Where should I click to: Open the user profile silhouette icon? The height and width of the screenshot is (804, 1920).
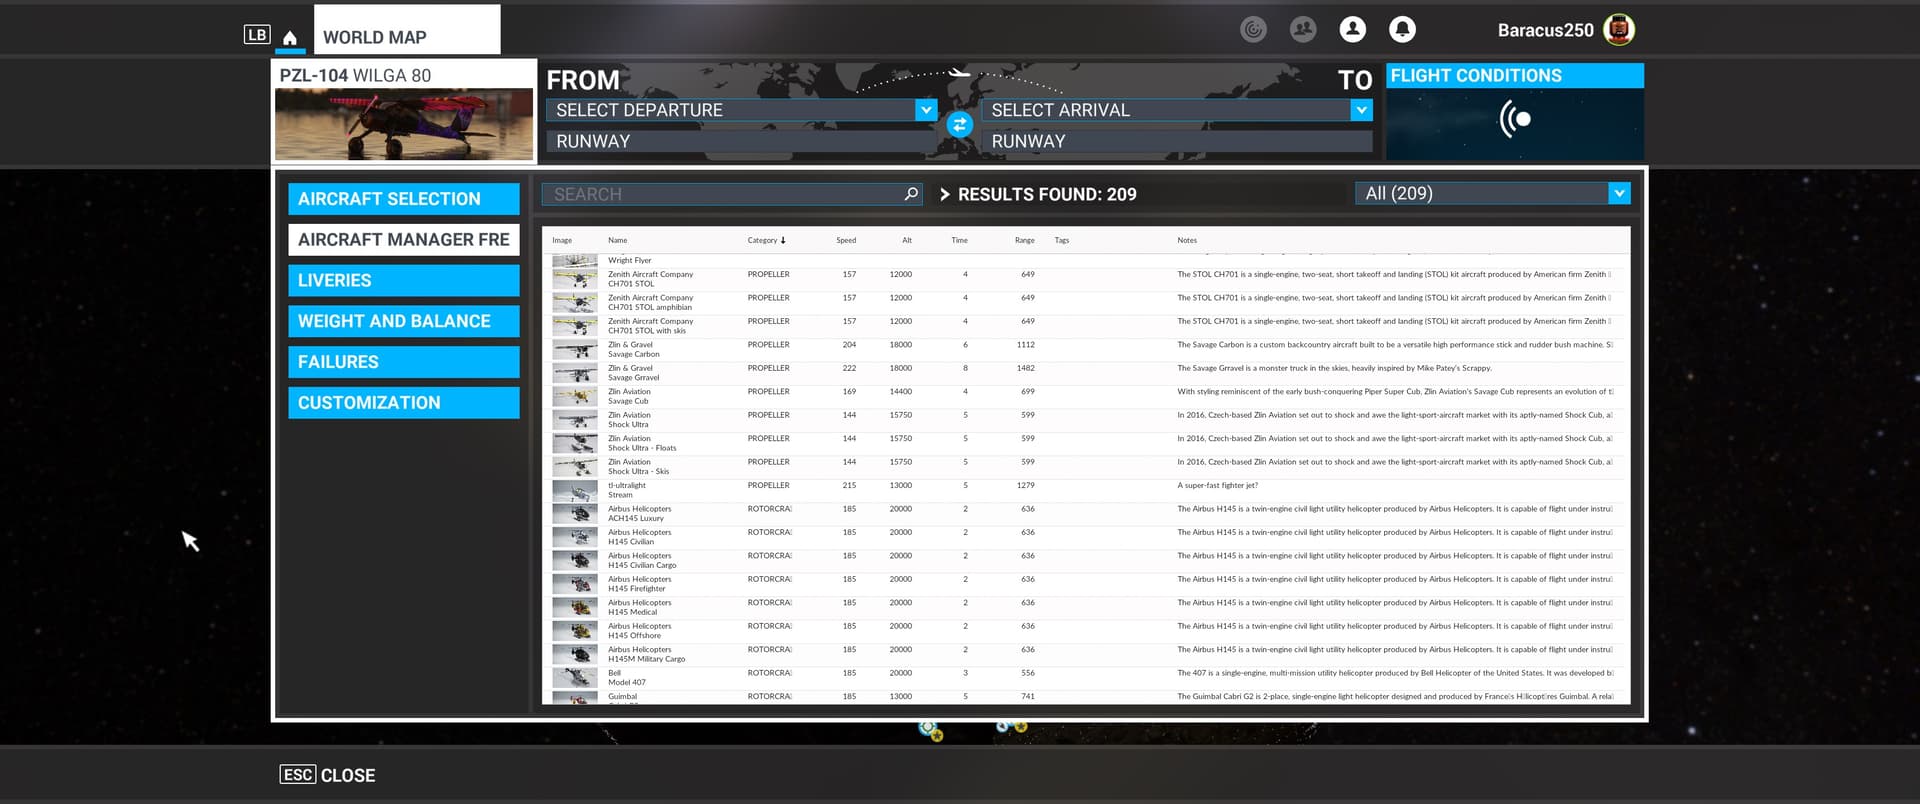click(1352, 30)
